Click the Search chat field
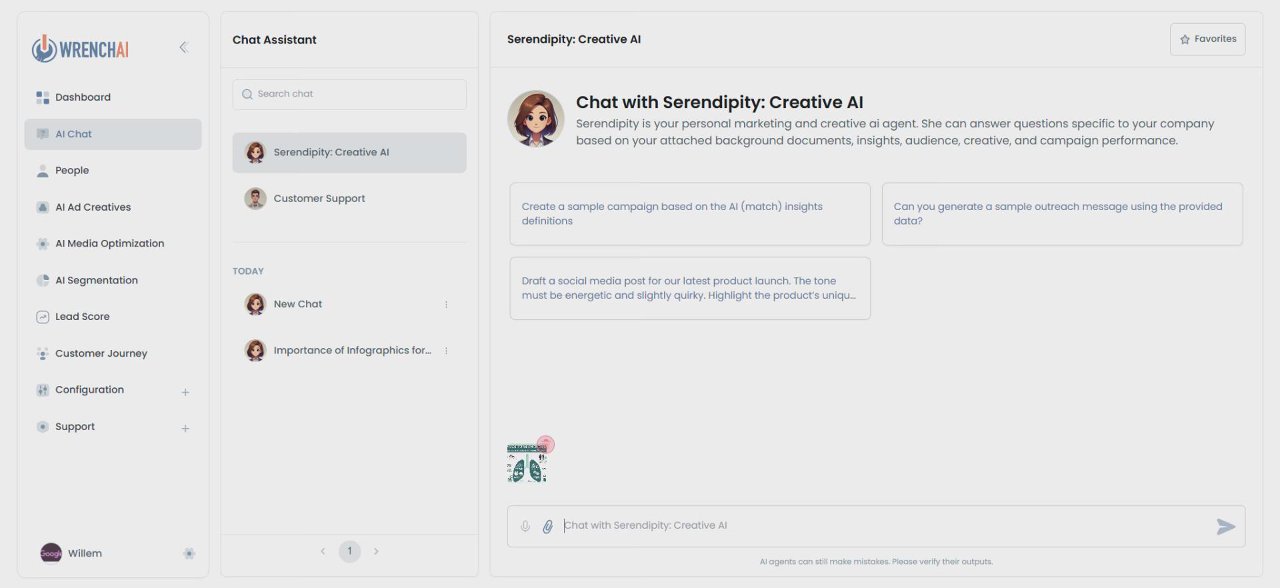 tap(350, 94)
